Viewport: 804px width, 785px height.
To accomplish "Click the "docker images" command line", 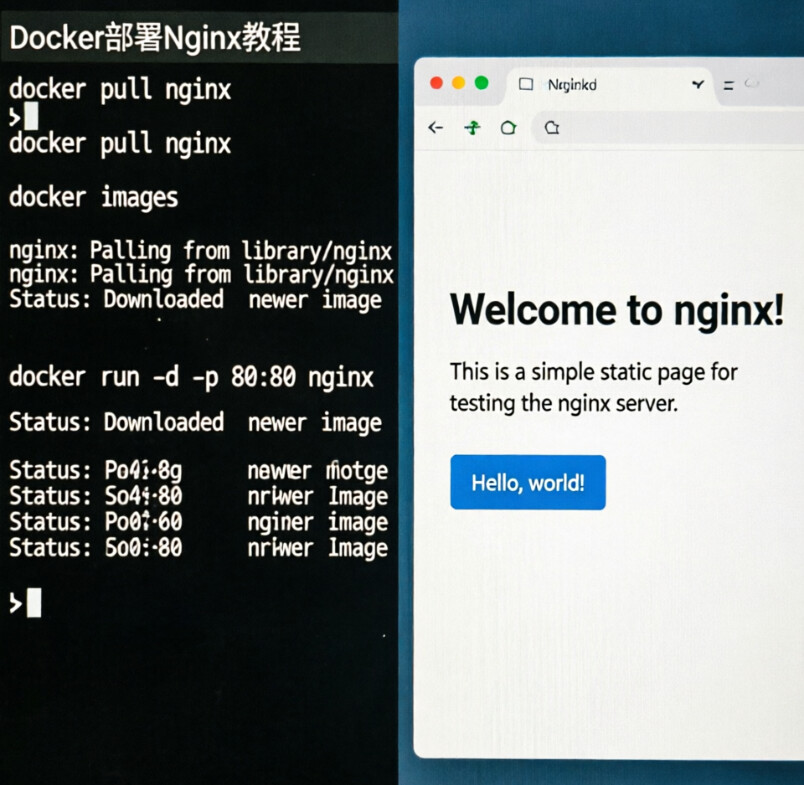I will [x=93, y=198].
